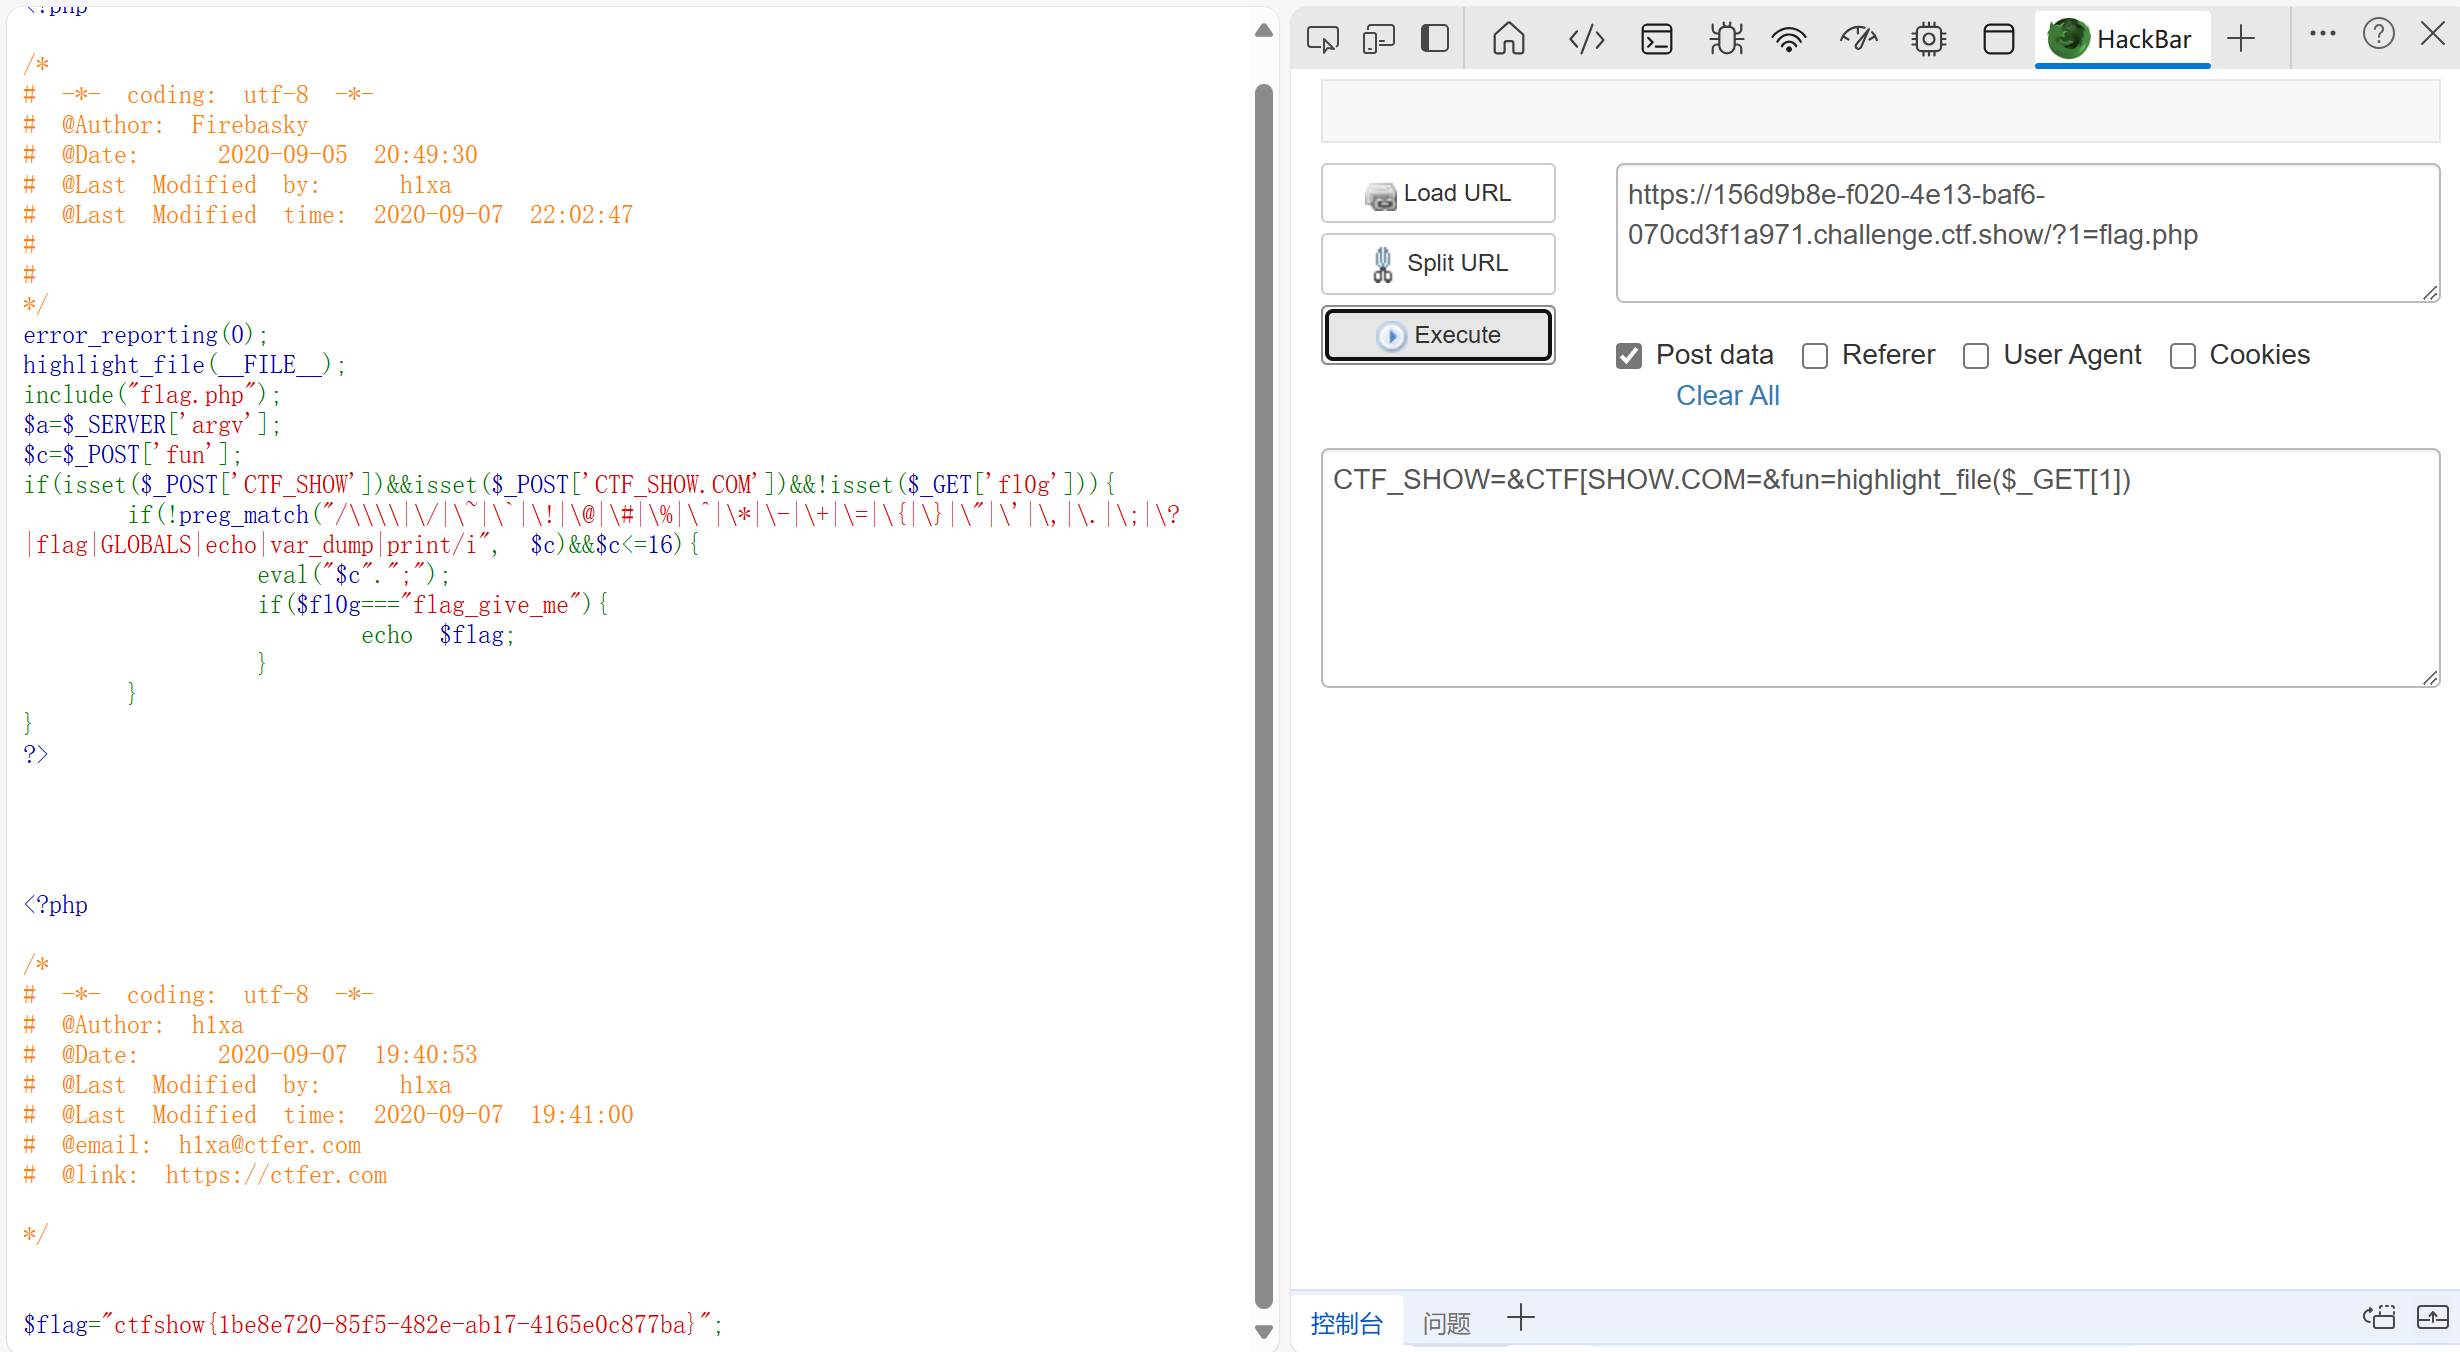Screen dimensions: 2460x1352
Task: Click the Clear All link
Action: tap(1727, 396)
